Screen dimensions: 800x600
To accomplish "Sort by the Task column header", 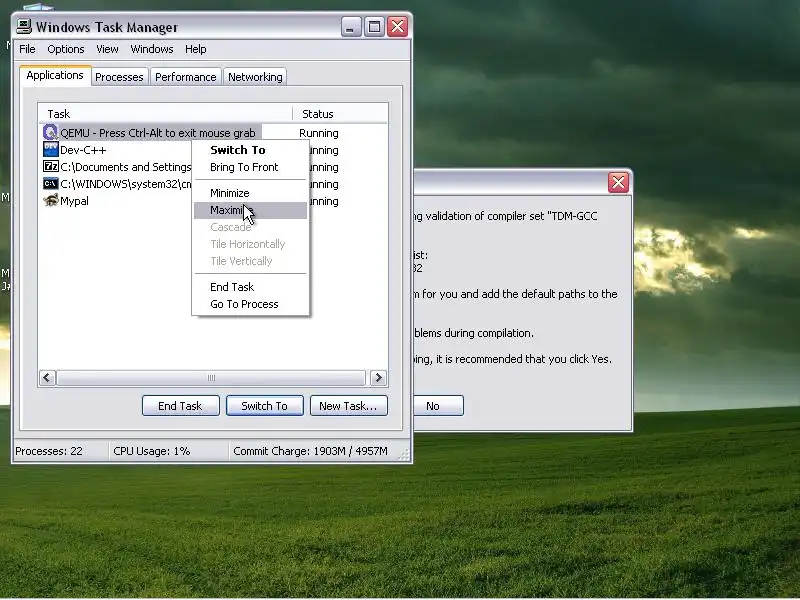I will pyautogui.click(x=165, y=114).
